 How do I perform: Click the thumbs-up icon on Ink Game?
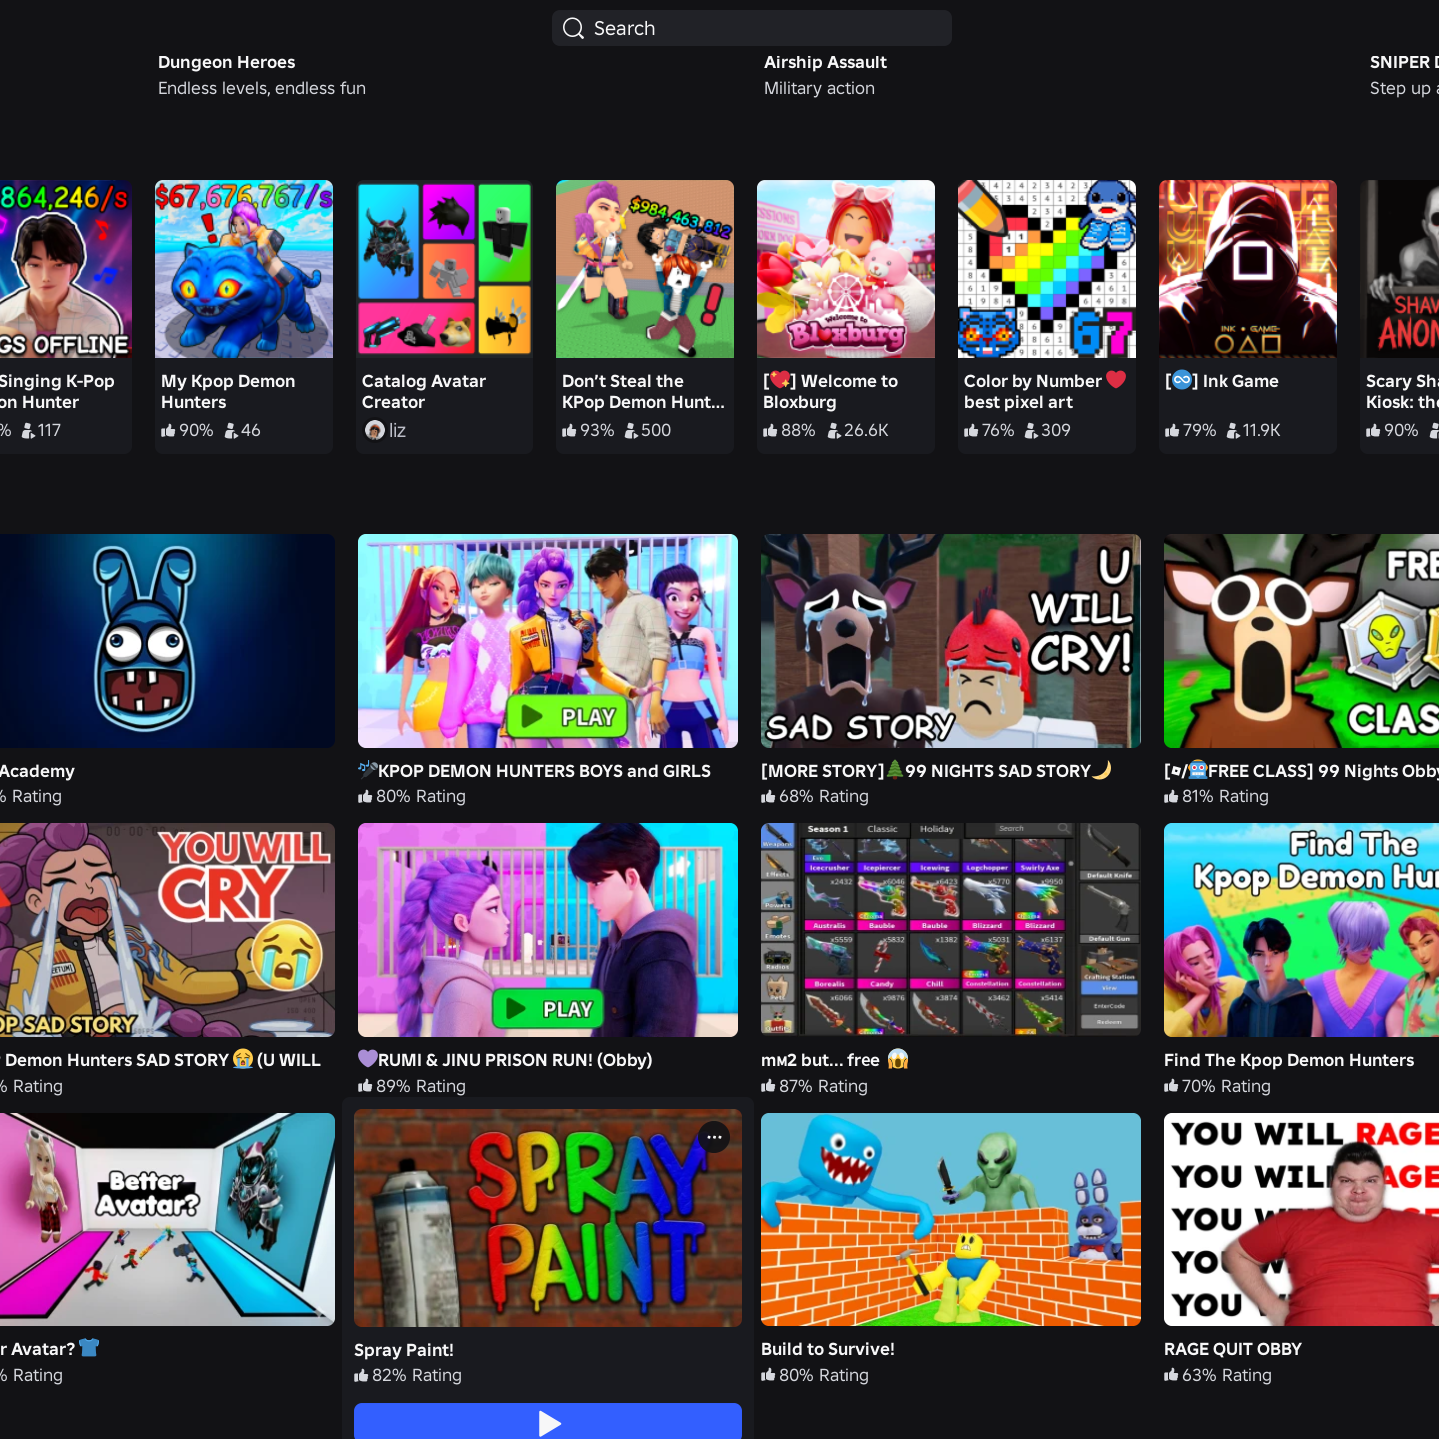coord(1172,431)
